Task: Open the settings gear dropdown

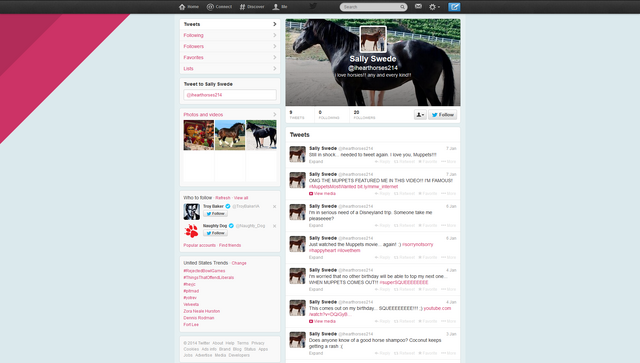Action: pos(434,7)
